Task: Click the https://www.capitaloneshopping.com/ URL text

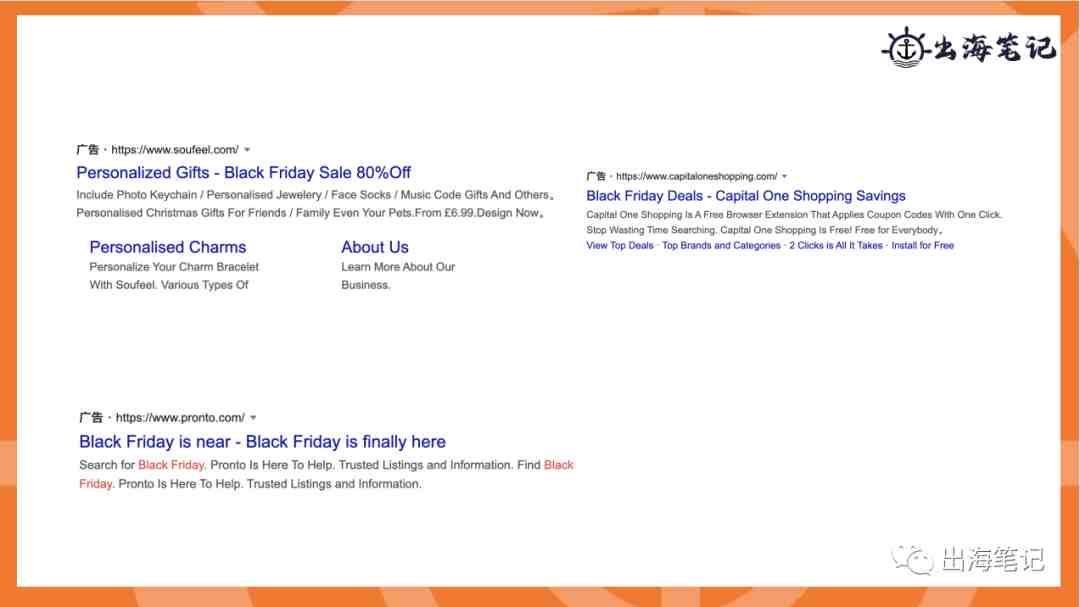Action: (x=696, y=176)
